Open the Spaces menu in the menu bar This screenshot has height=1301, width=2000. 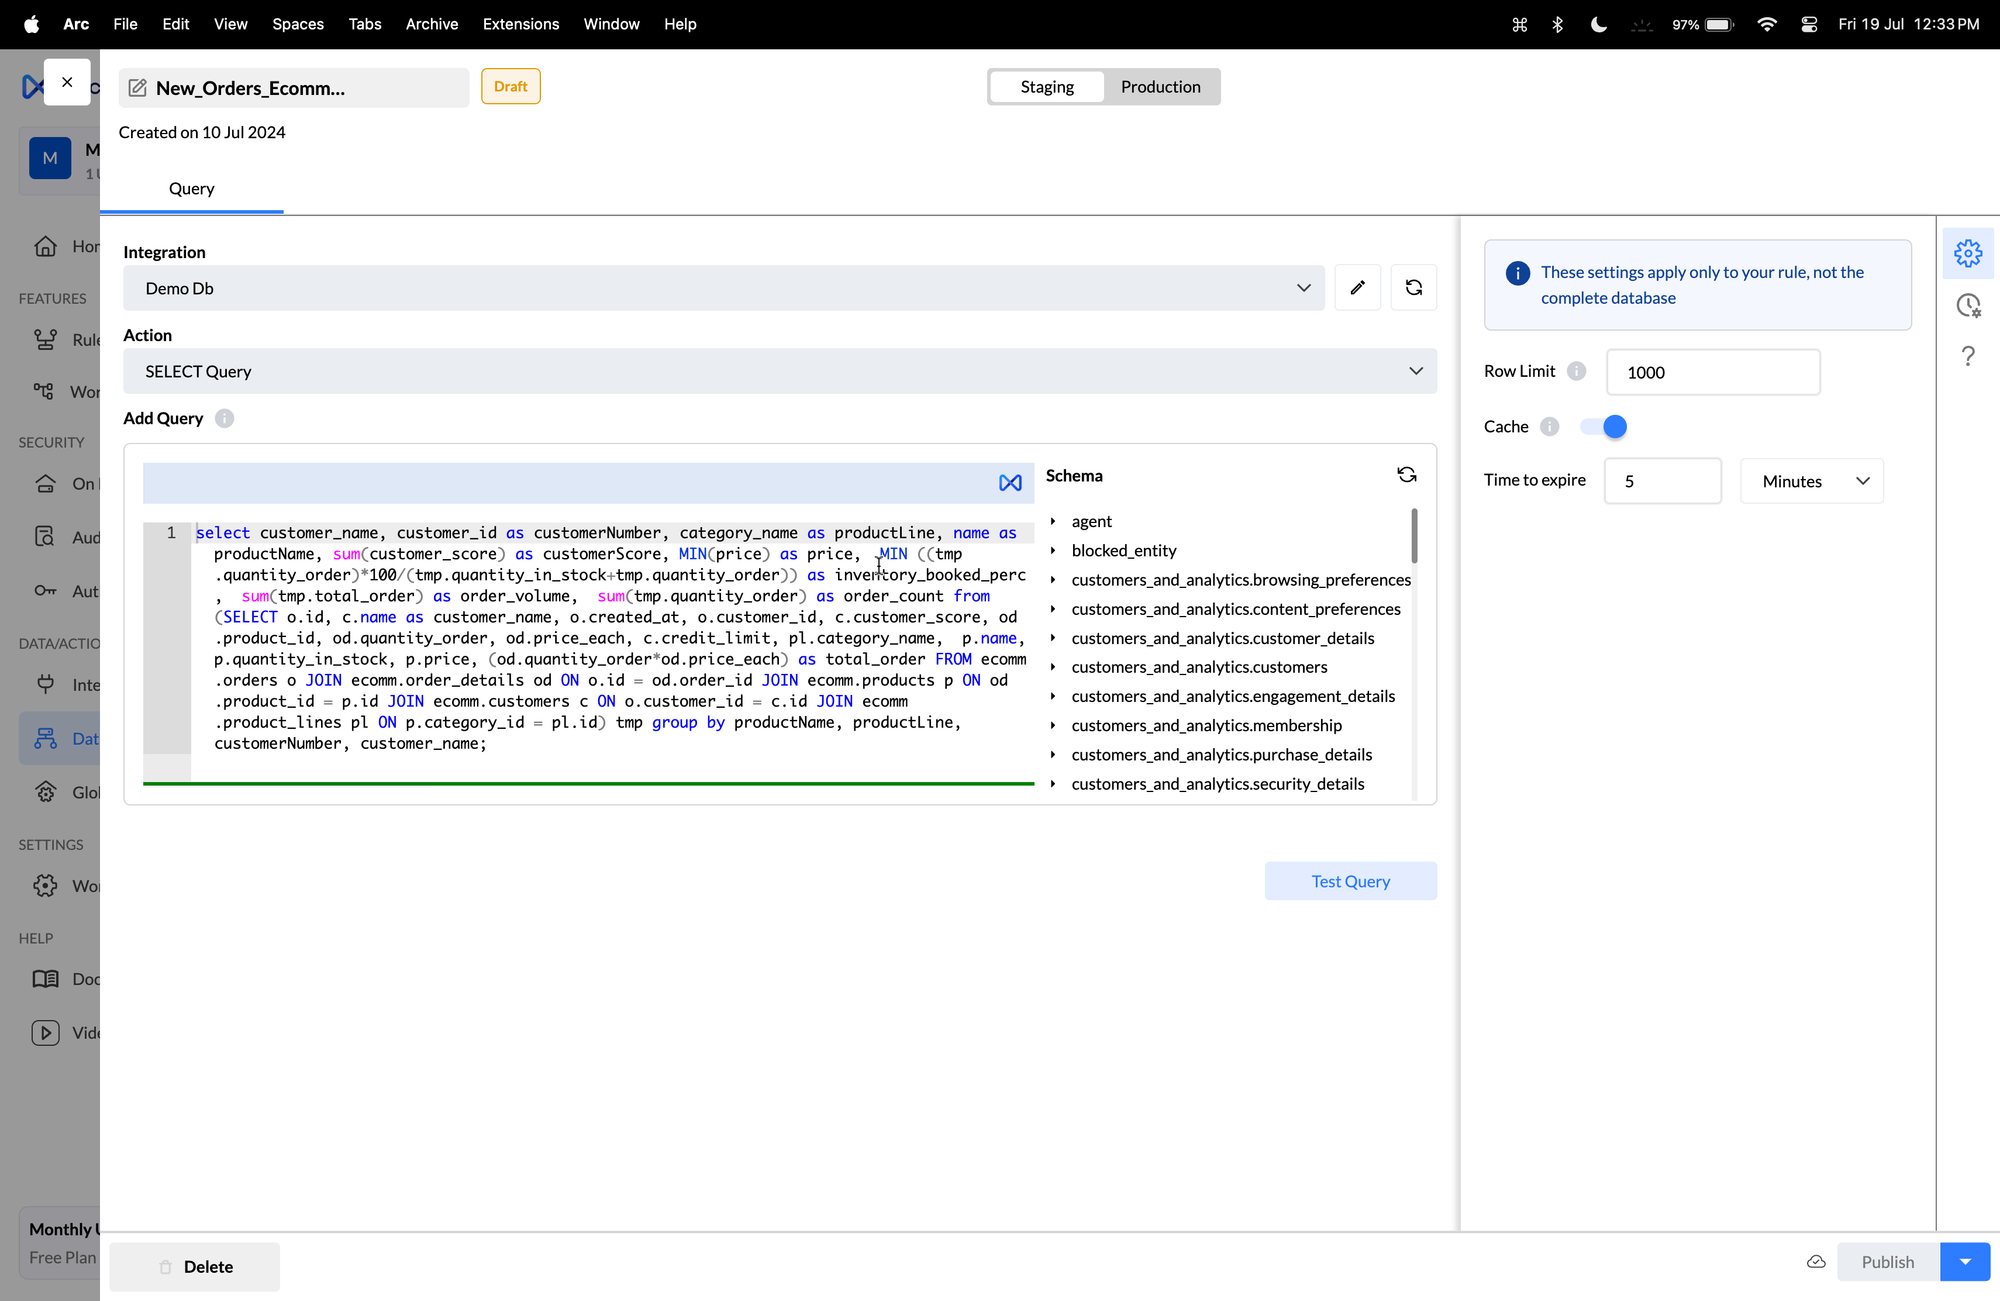click(297, 24)
